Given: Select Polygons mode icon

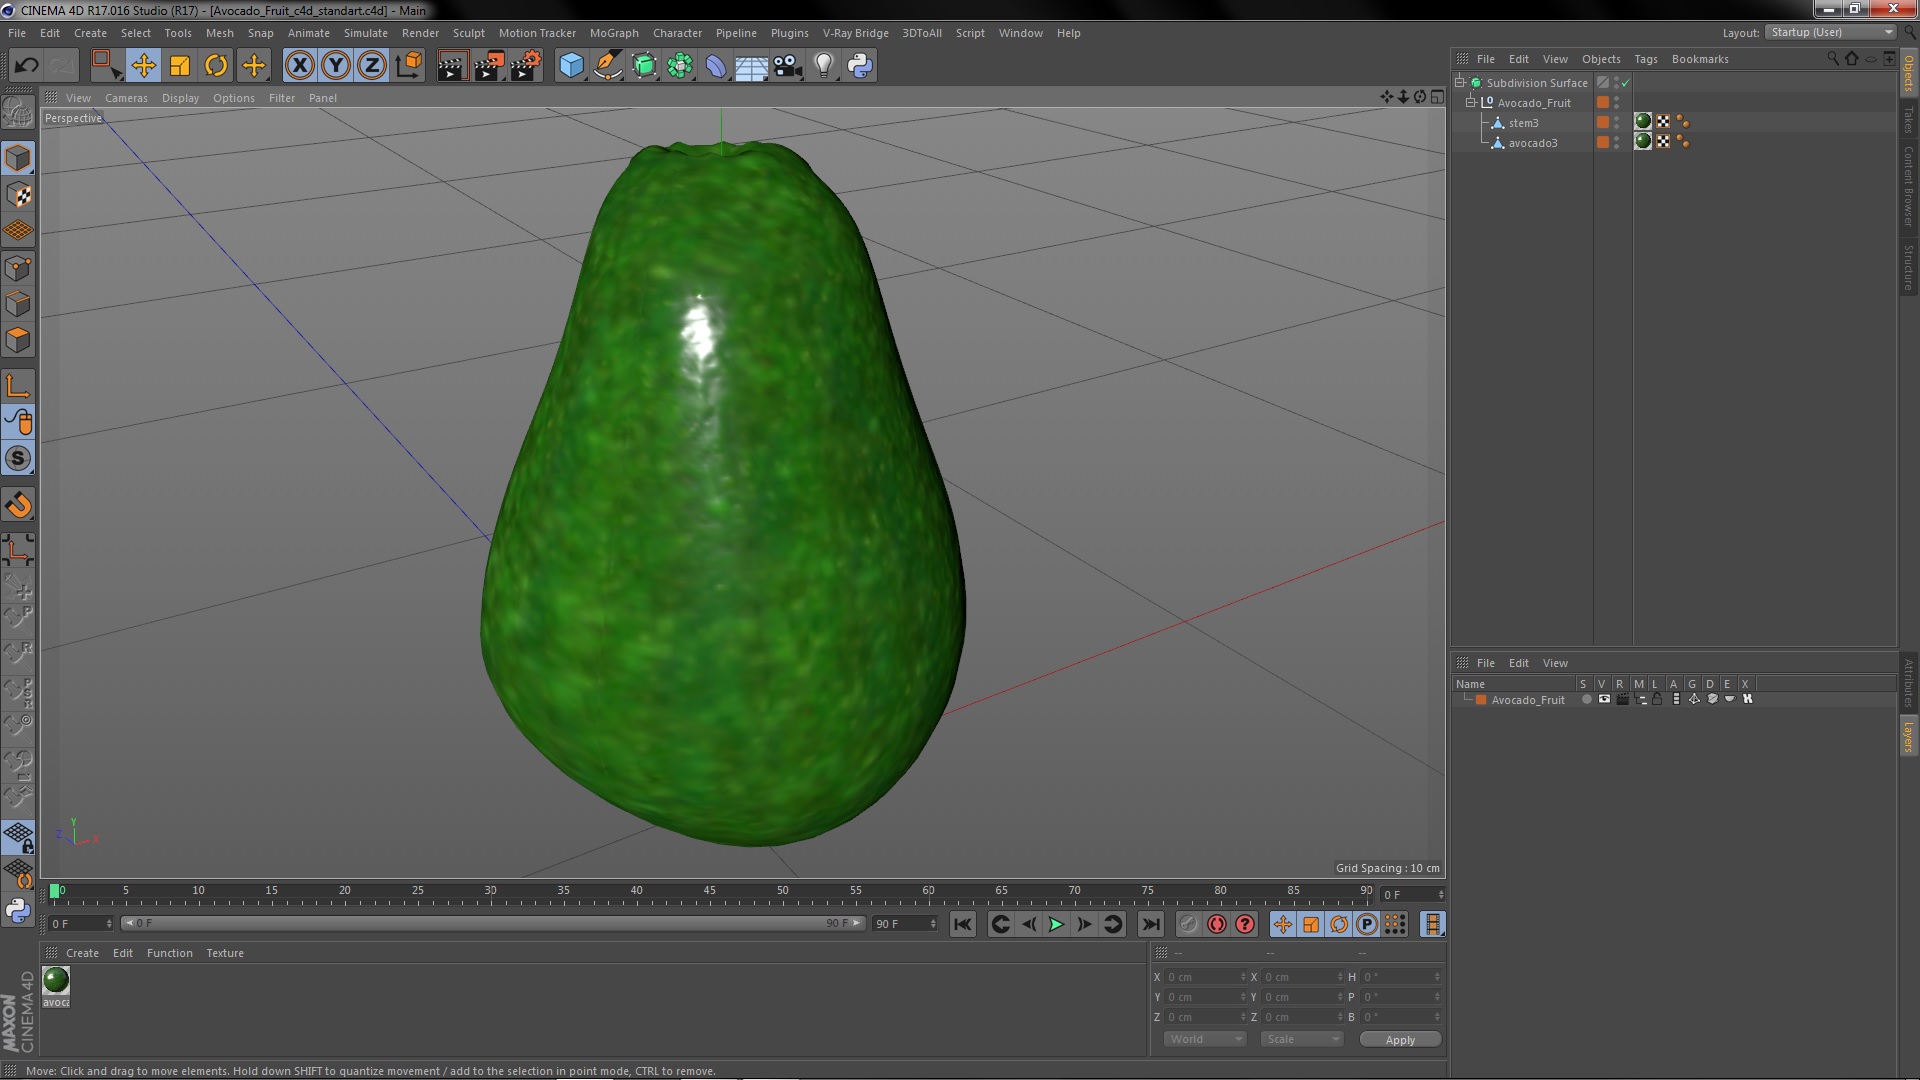Looking at the screenshot, I should tap(18, 340).
